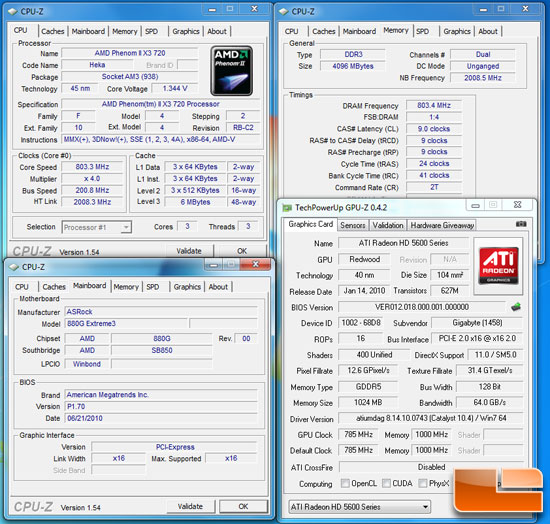Click the Command Rate value 2T

pyautogui.click(x=434, y=187)
